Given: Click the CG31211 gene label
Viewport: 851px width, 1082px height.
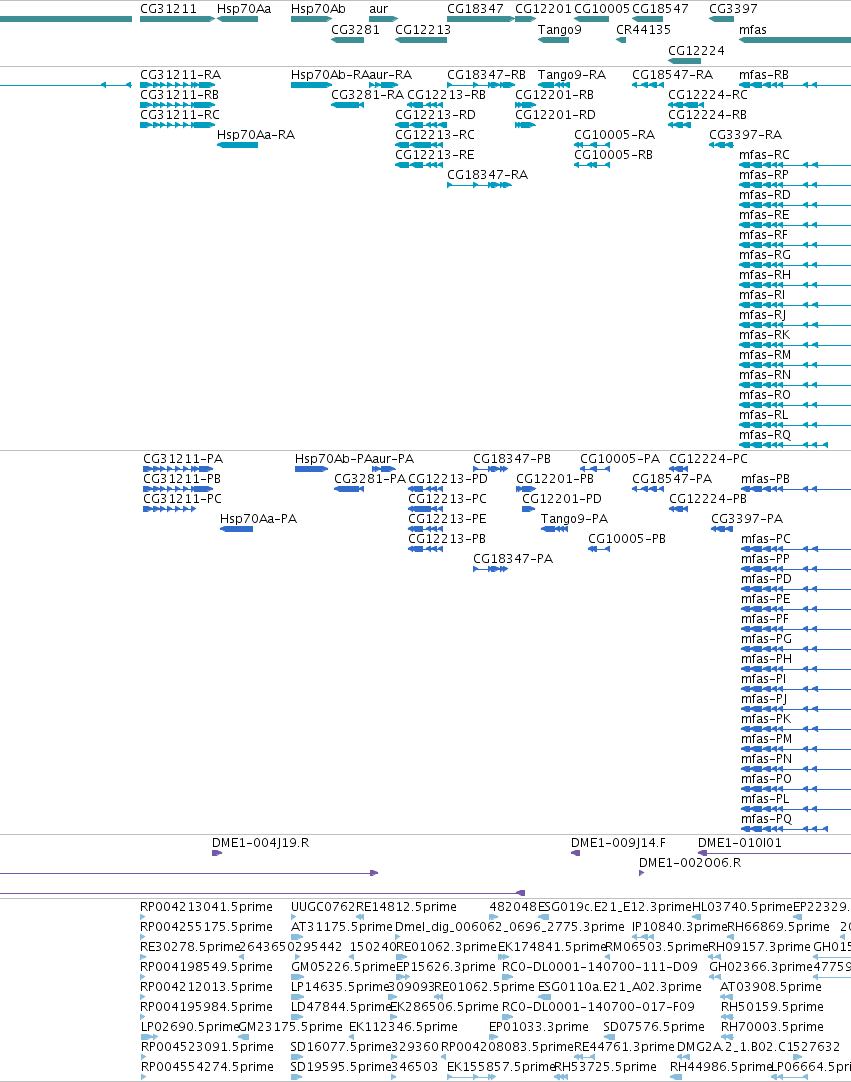Looking at the screenshot, I should click(x=168, y=9).
